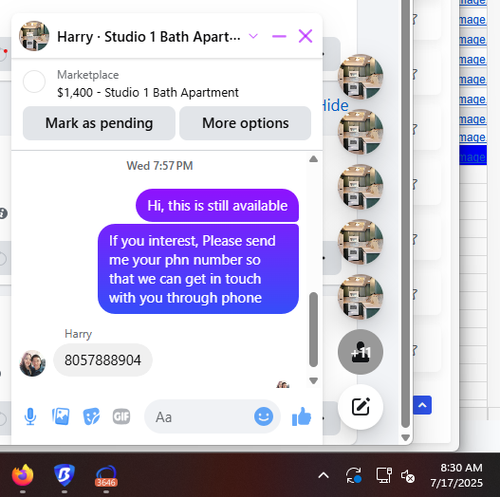Screen dimensions: 500x497
Task: Click the sync tray icon
Action: (x=353, y=476)
